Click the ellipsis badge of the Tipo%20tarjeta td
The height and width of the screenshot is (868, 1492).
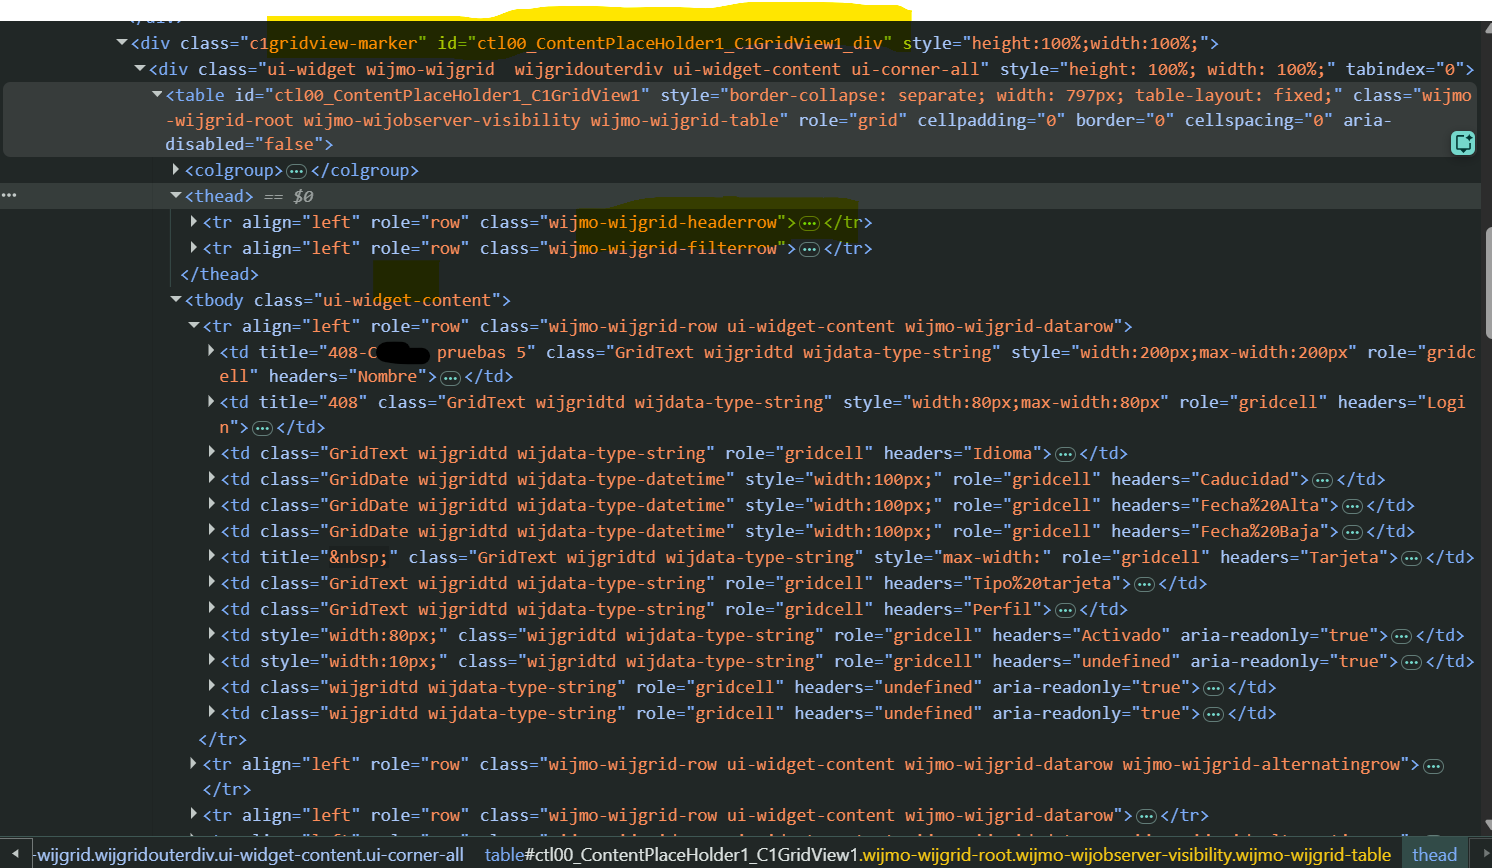pos(1145,584)
